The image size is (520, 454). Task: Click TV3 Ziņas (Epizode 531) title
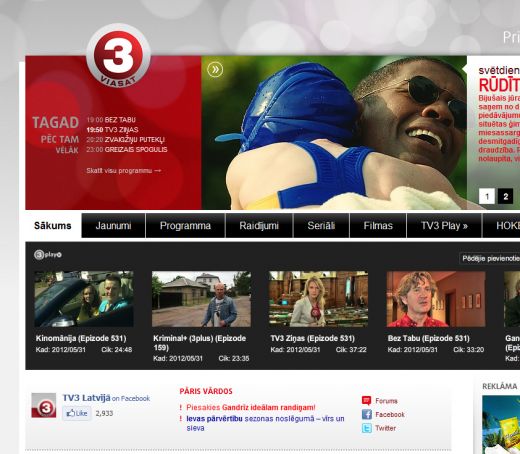pyautogui.click(x=313, y=338)
